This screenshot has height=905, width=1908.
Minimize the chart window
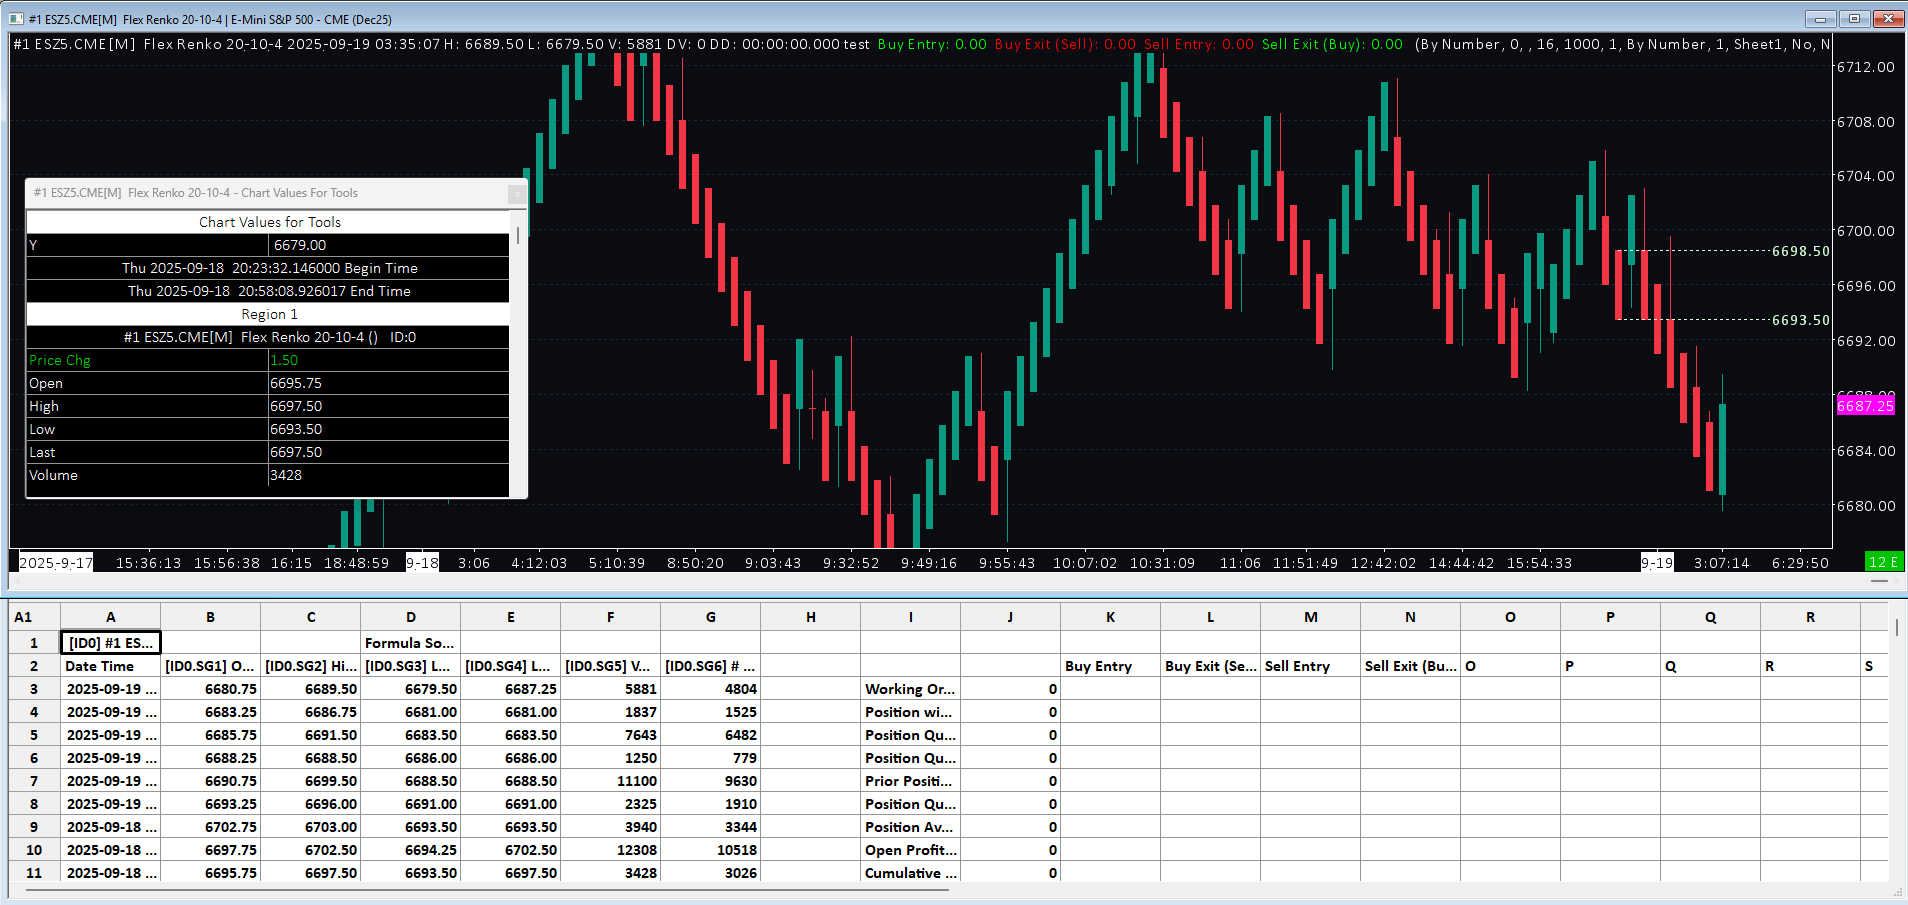point(1820,19)
